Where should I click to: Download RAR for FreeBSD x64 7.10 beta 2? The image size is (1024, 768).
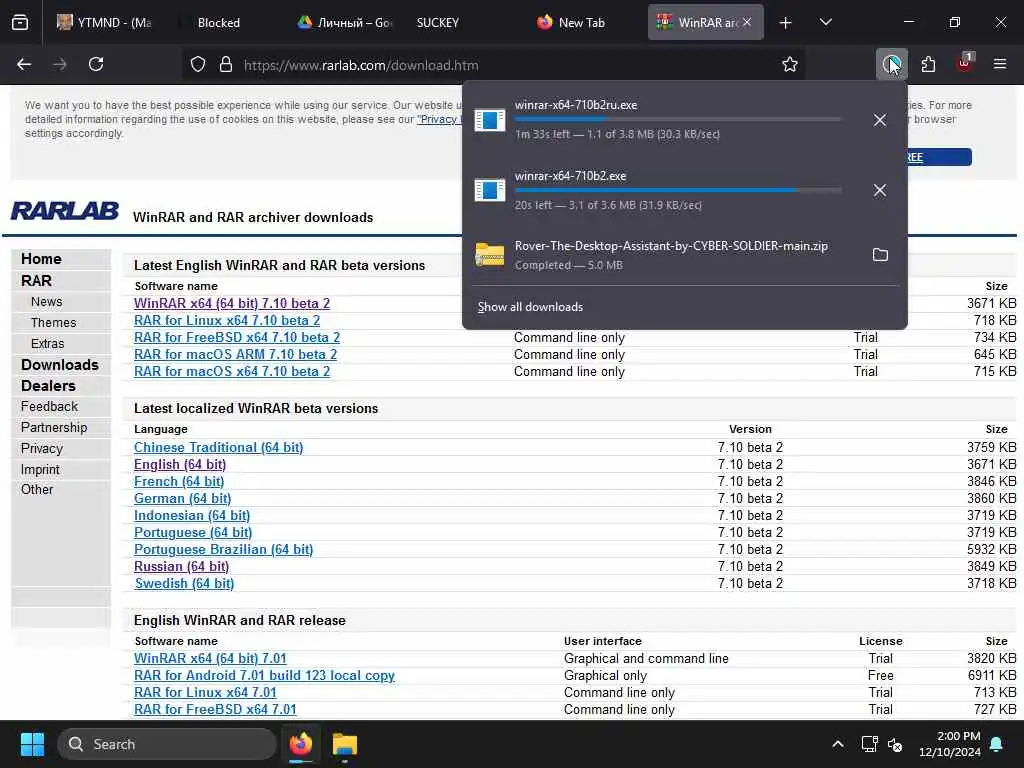[x=237, y=338]
